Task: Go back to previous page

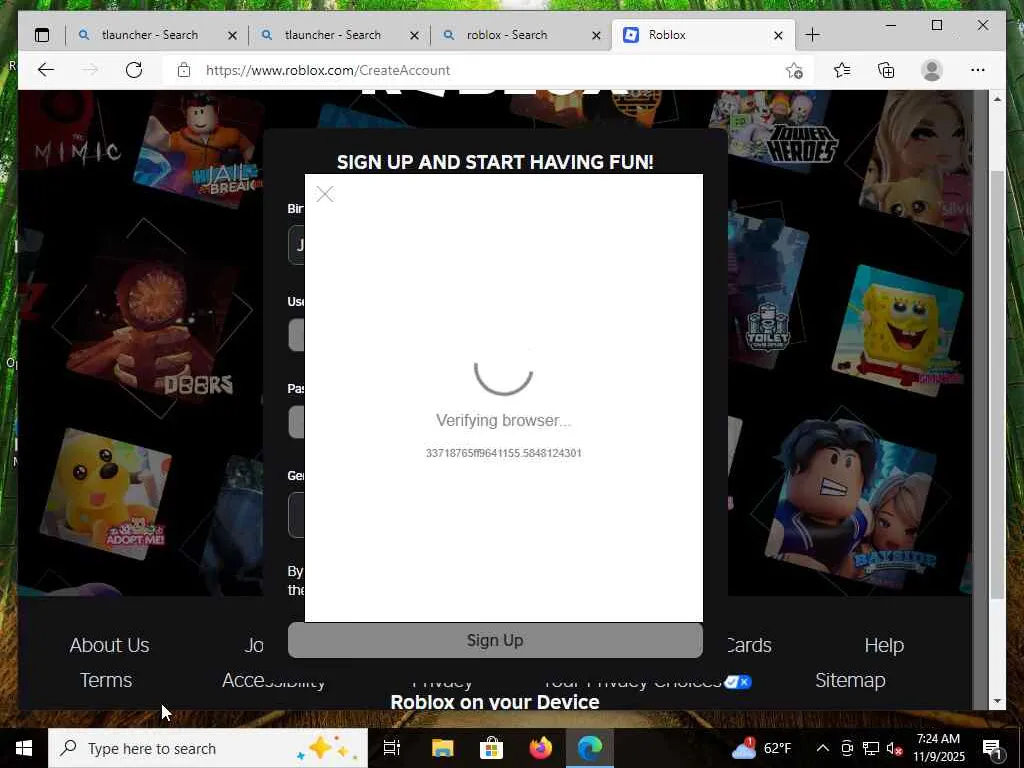Action: tap(46, 70)
